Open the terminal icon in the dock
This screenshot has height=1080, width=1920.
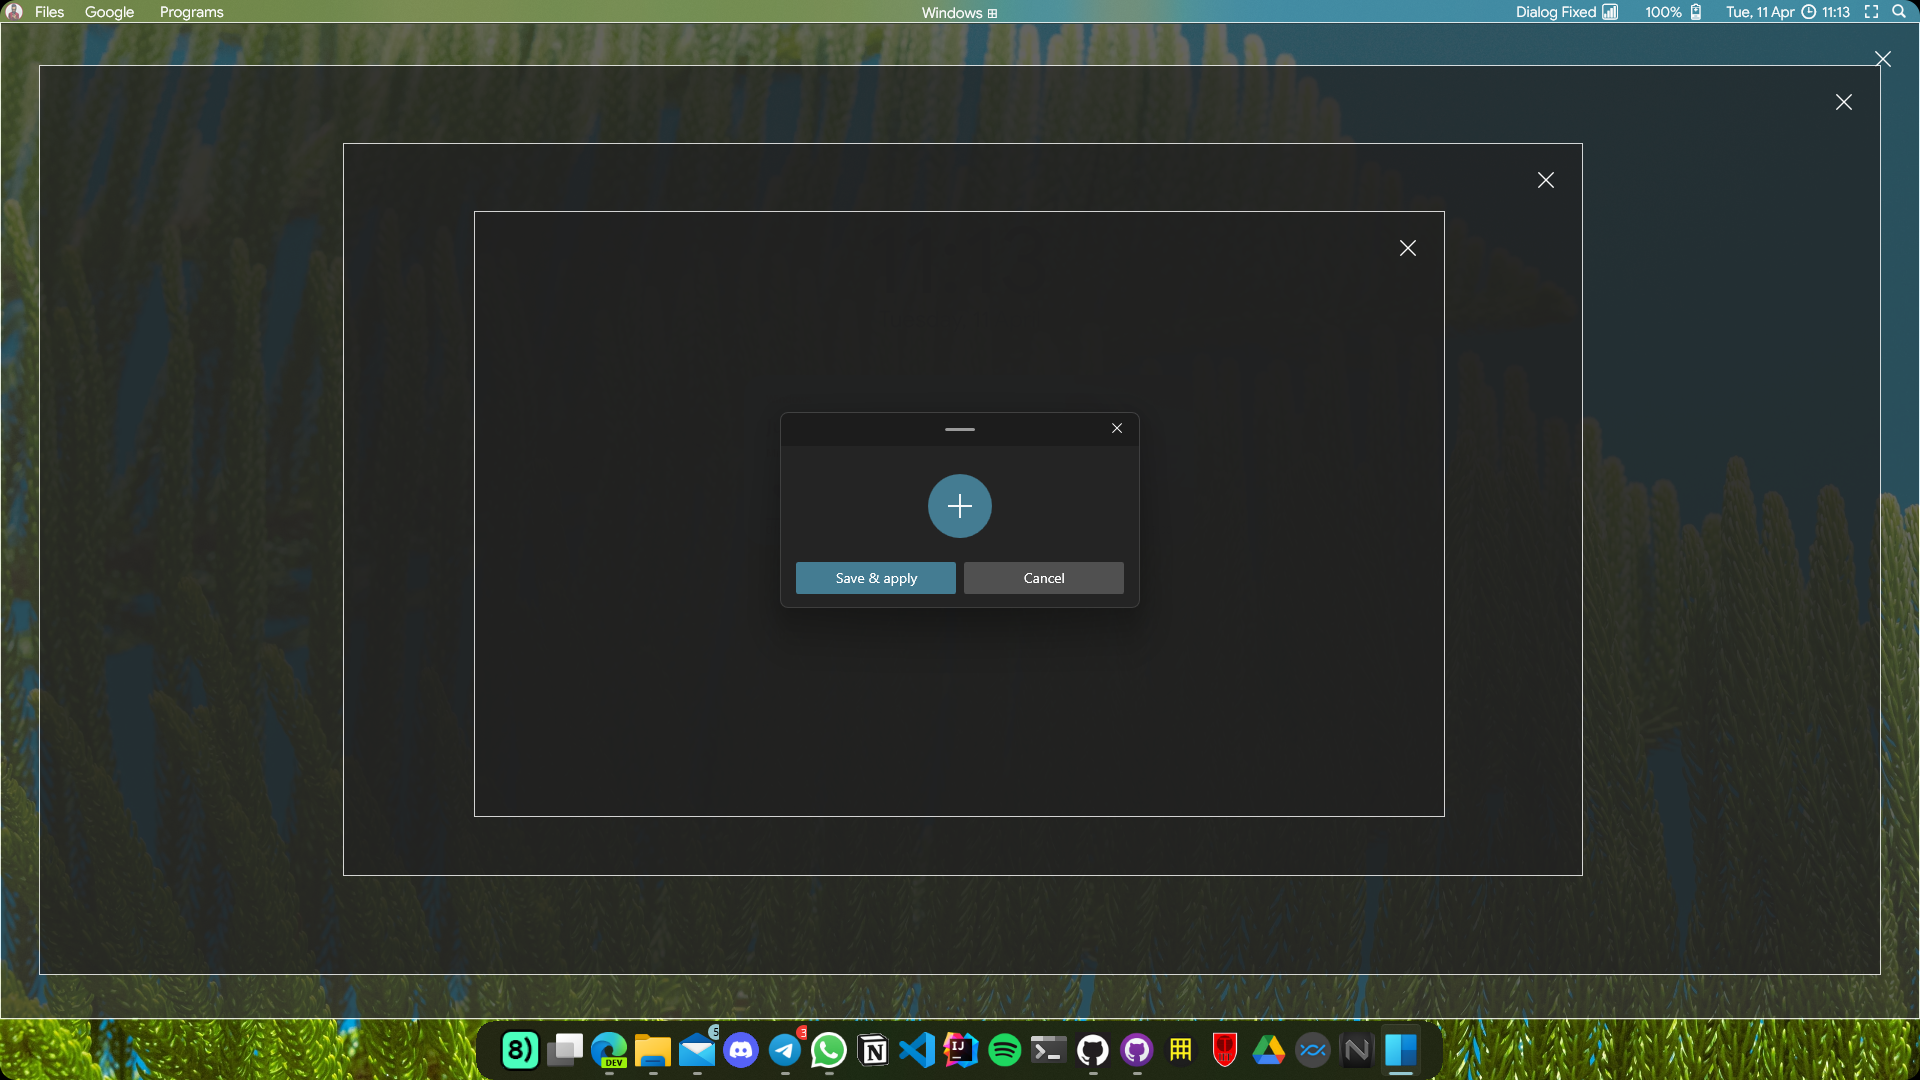click(x=1049, y=1050)
